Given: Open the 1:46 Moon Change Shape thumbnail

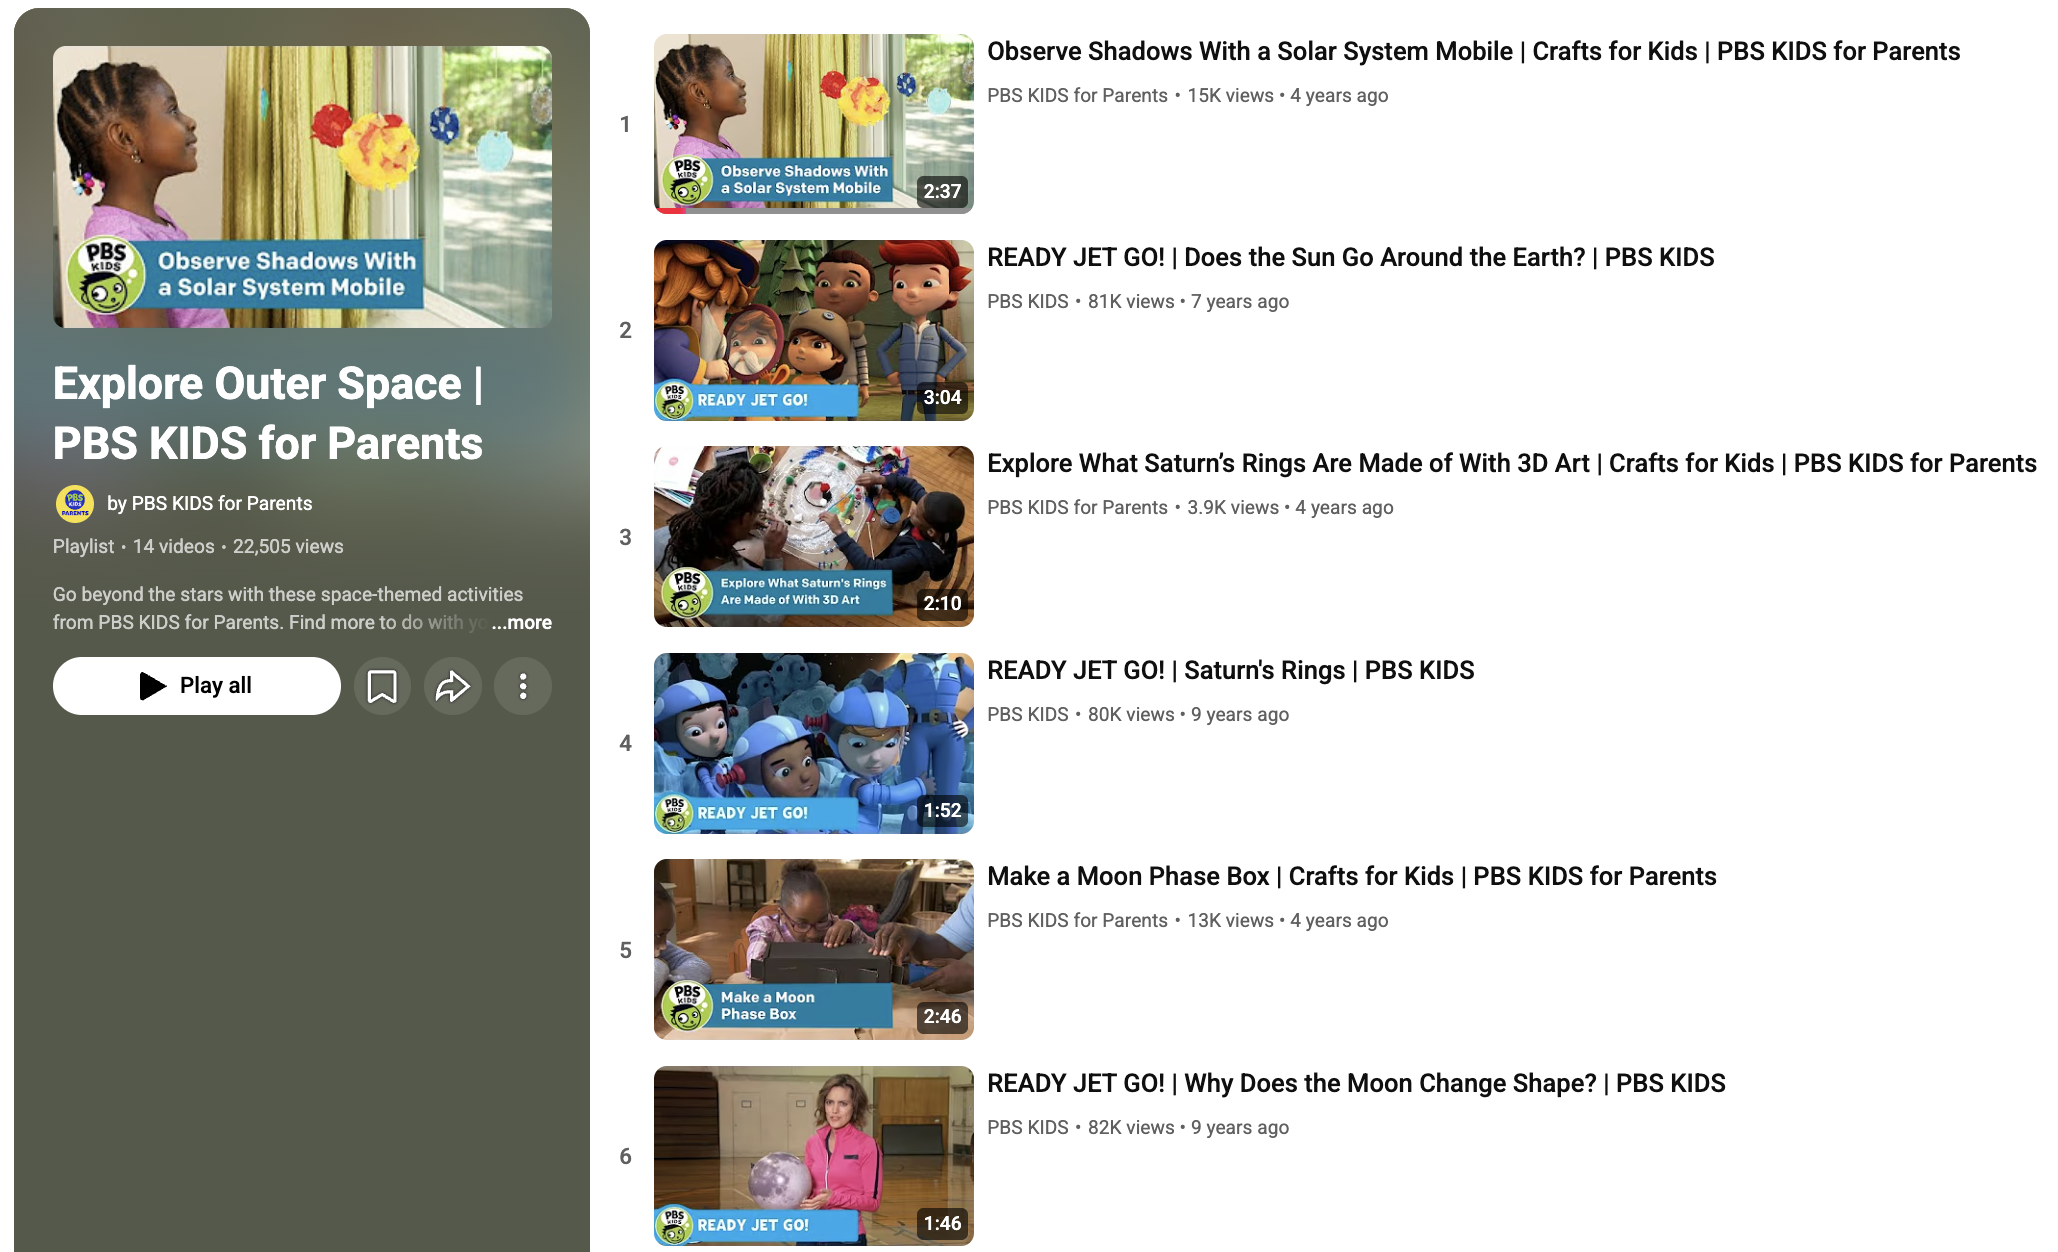Looking at the screenshot, I should pyautogui.click(x=813, y=1155).
